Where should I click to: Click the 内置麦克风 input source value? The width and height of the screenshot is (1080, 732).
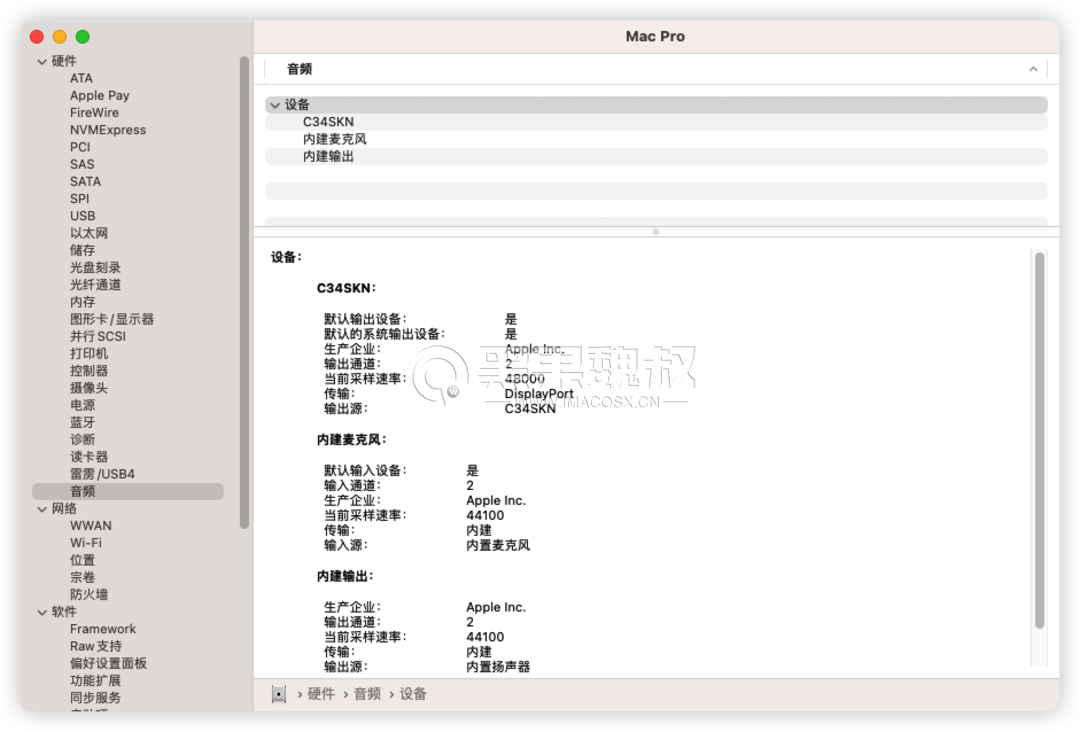[498, 545]
